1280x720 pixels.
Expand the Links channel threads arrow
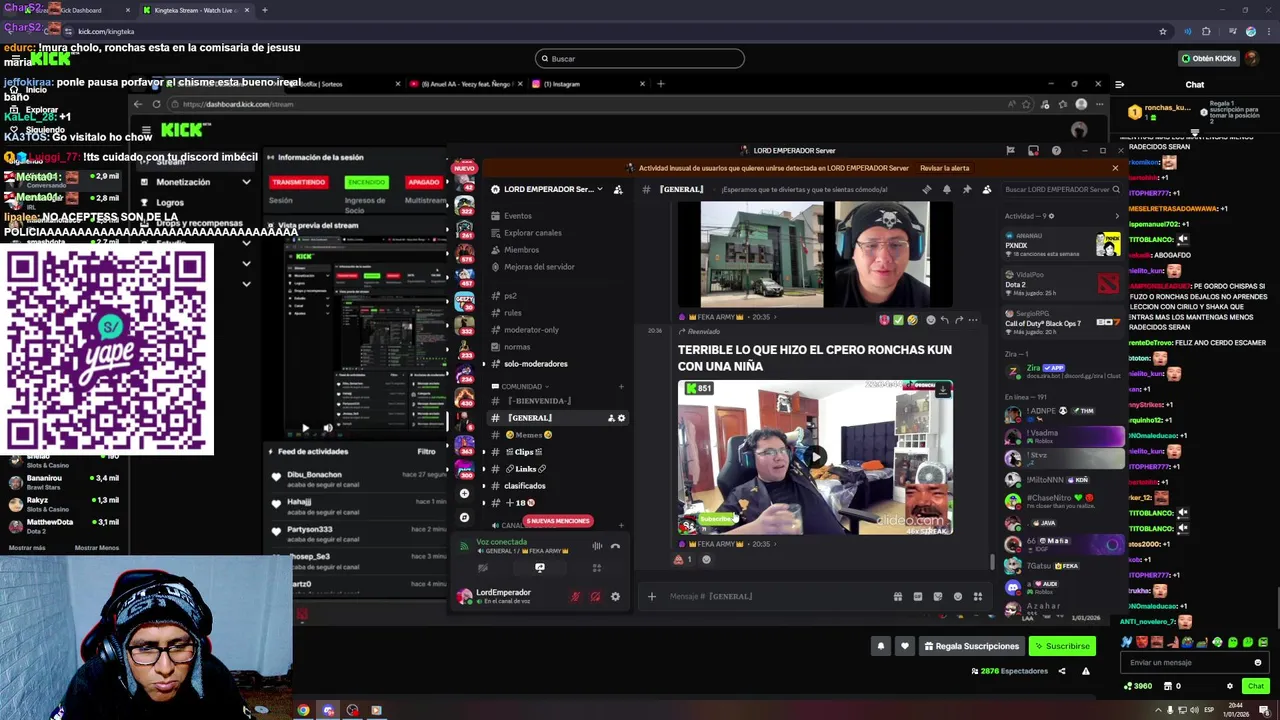484,469
